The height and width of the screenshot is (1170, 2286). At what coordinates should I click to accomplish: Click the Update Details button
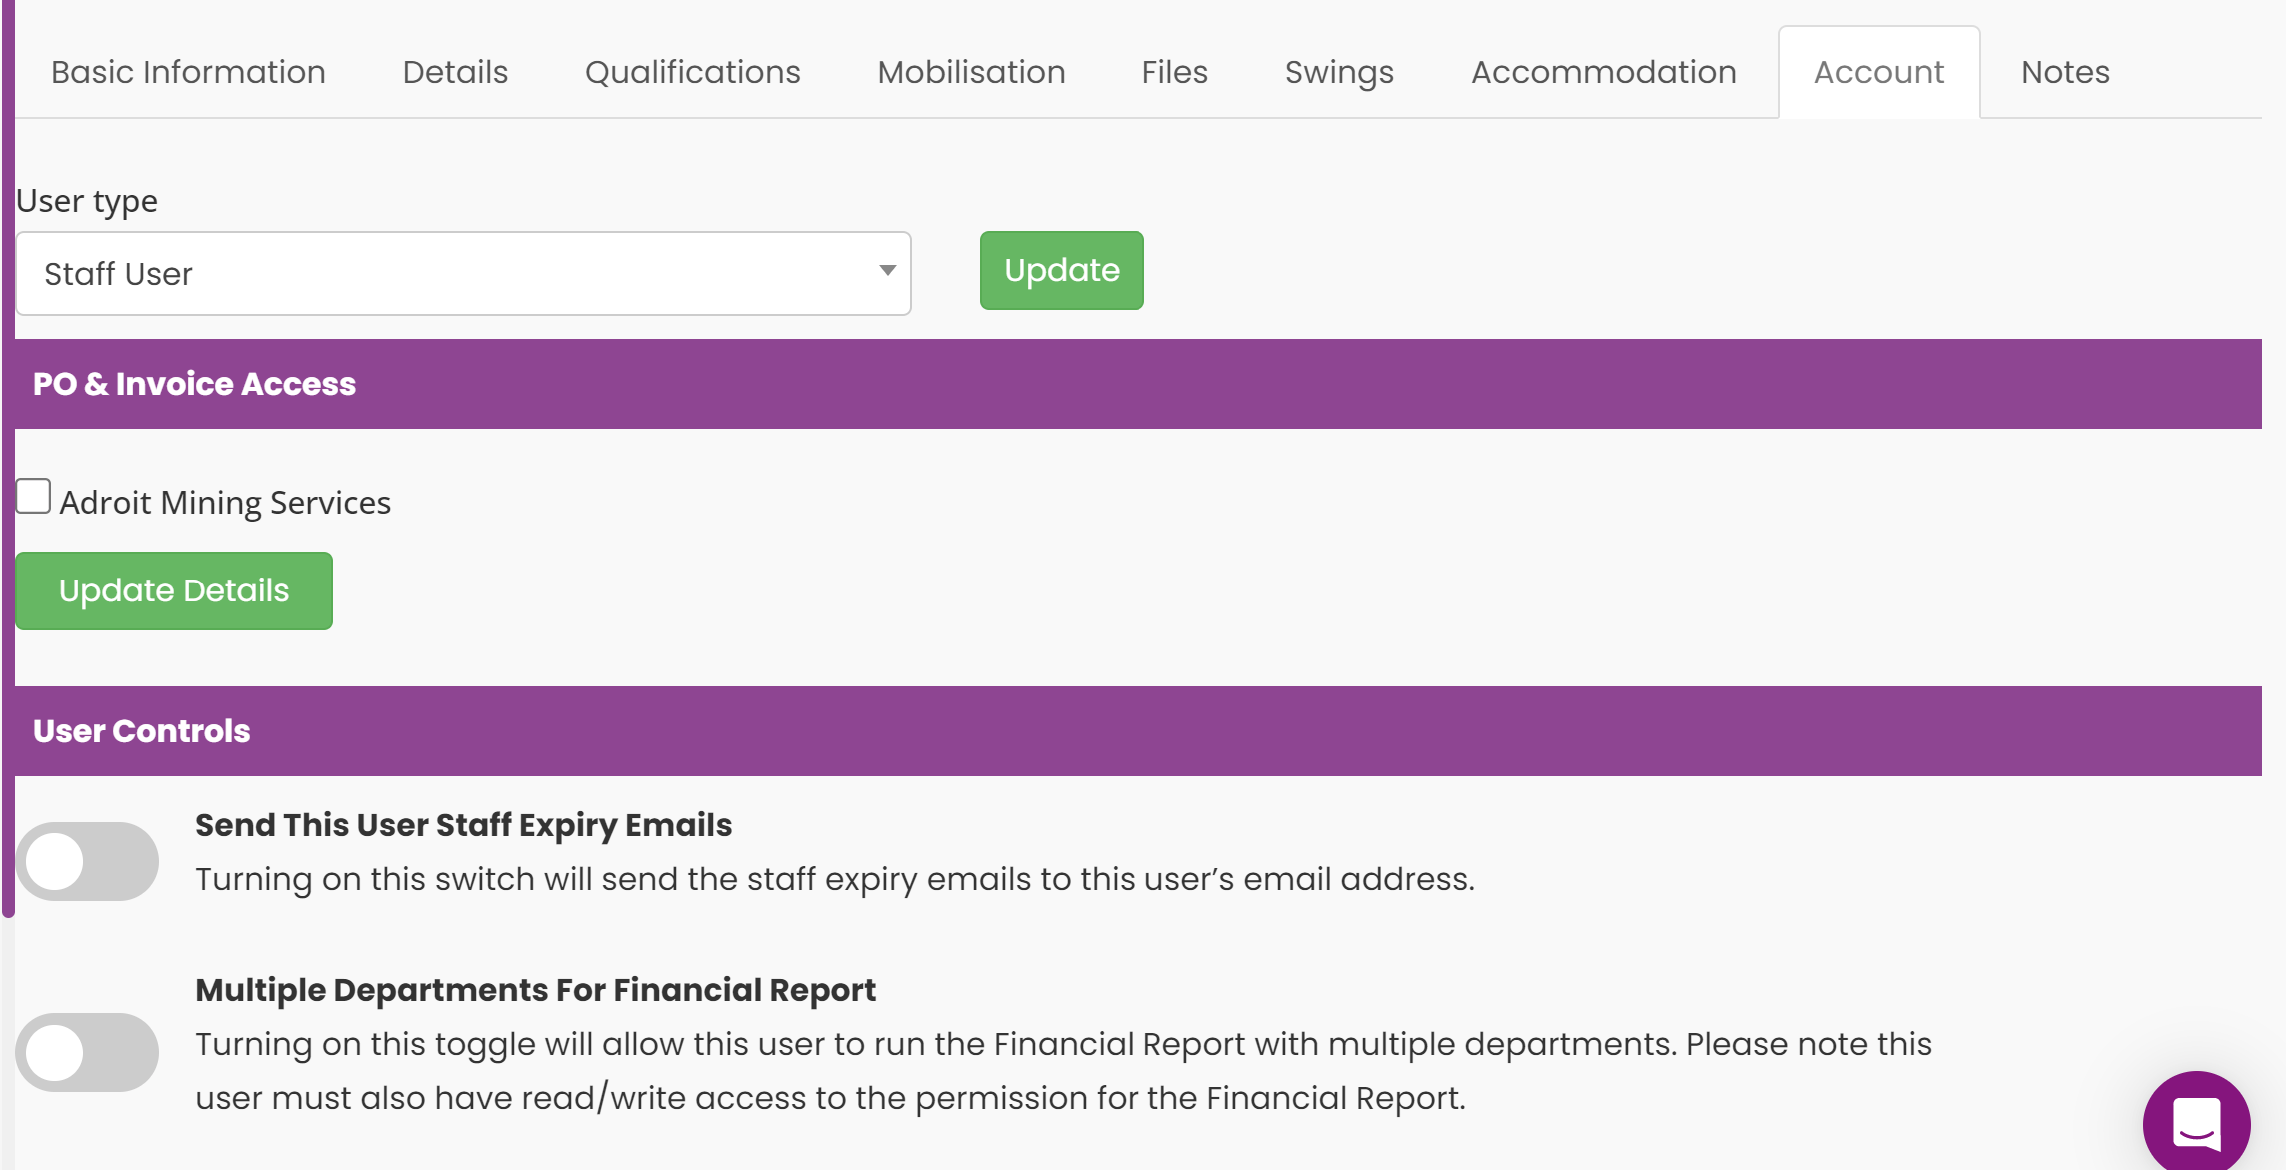[174, 590]
